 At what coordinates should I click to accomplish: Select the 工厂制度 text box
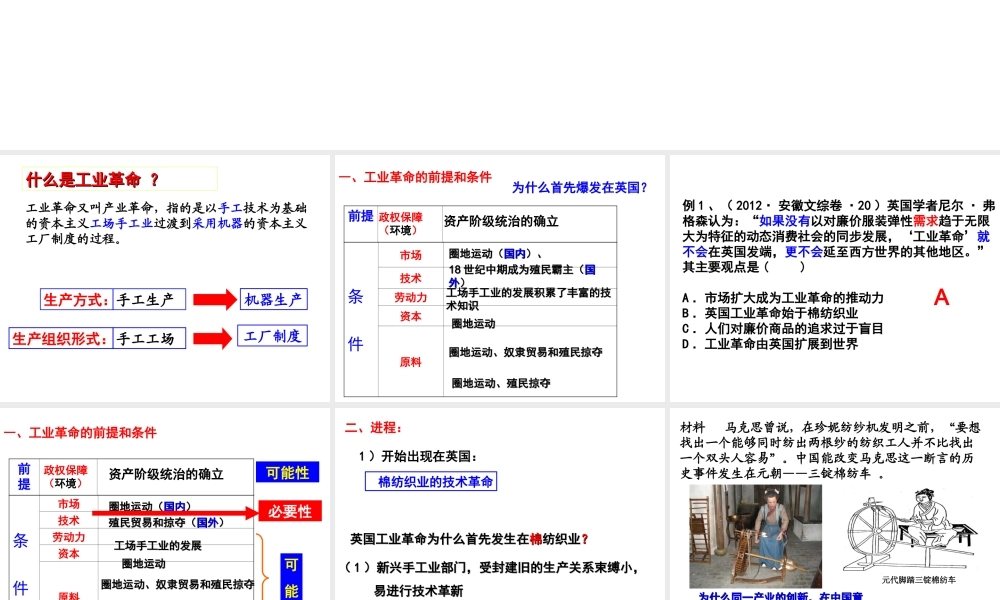(x=273, y=336)
